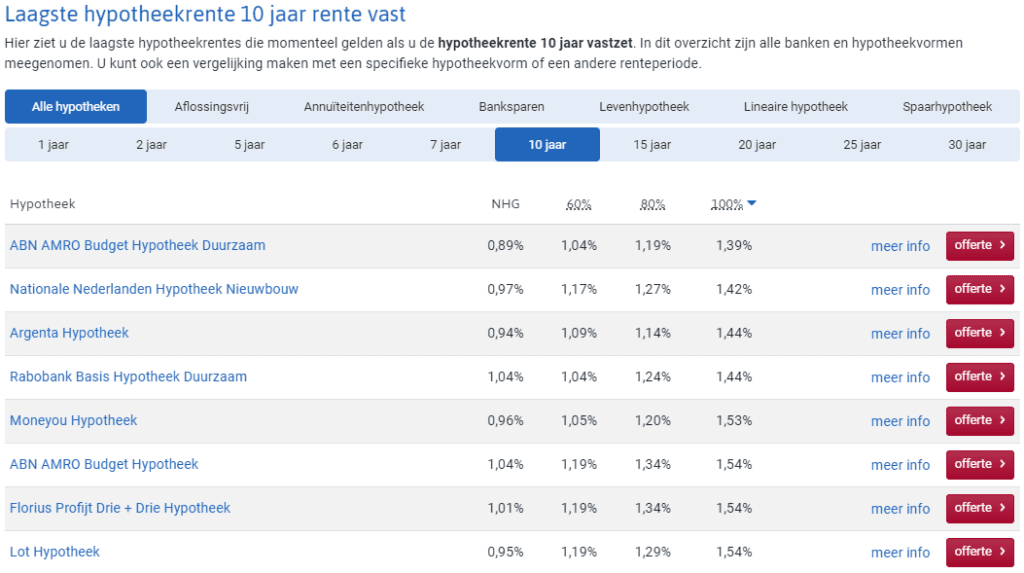1024x573 pixels.
Task: Click meer info for ABN AMRO Duurzaam
Action: (900, 246)
